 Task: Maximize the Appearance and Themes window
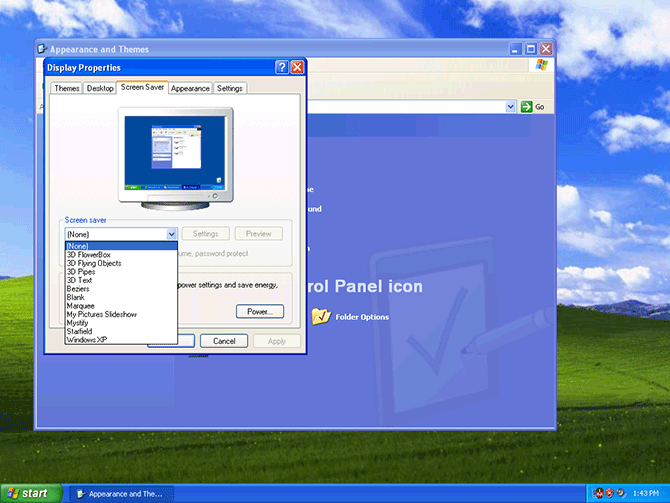point(531,49)
